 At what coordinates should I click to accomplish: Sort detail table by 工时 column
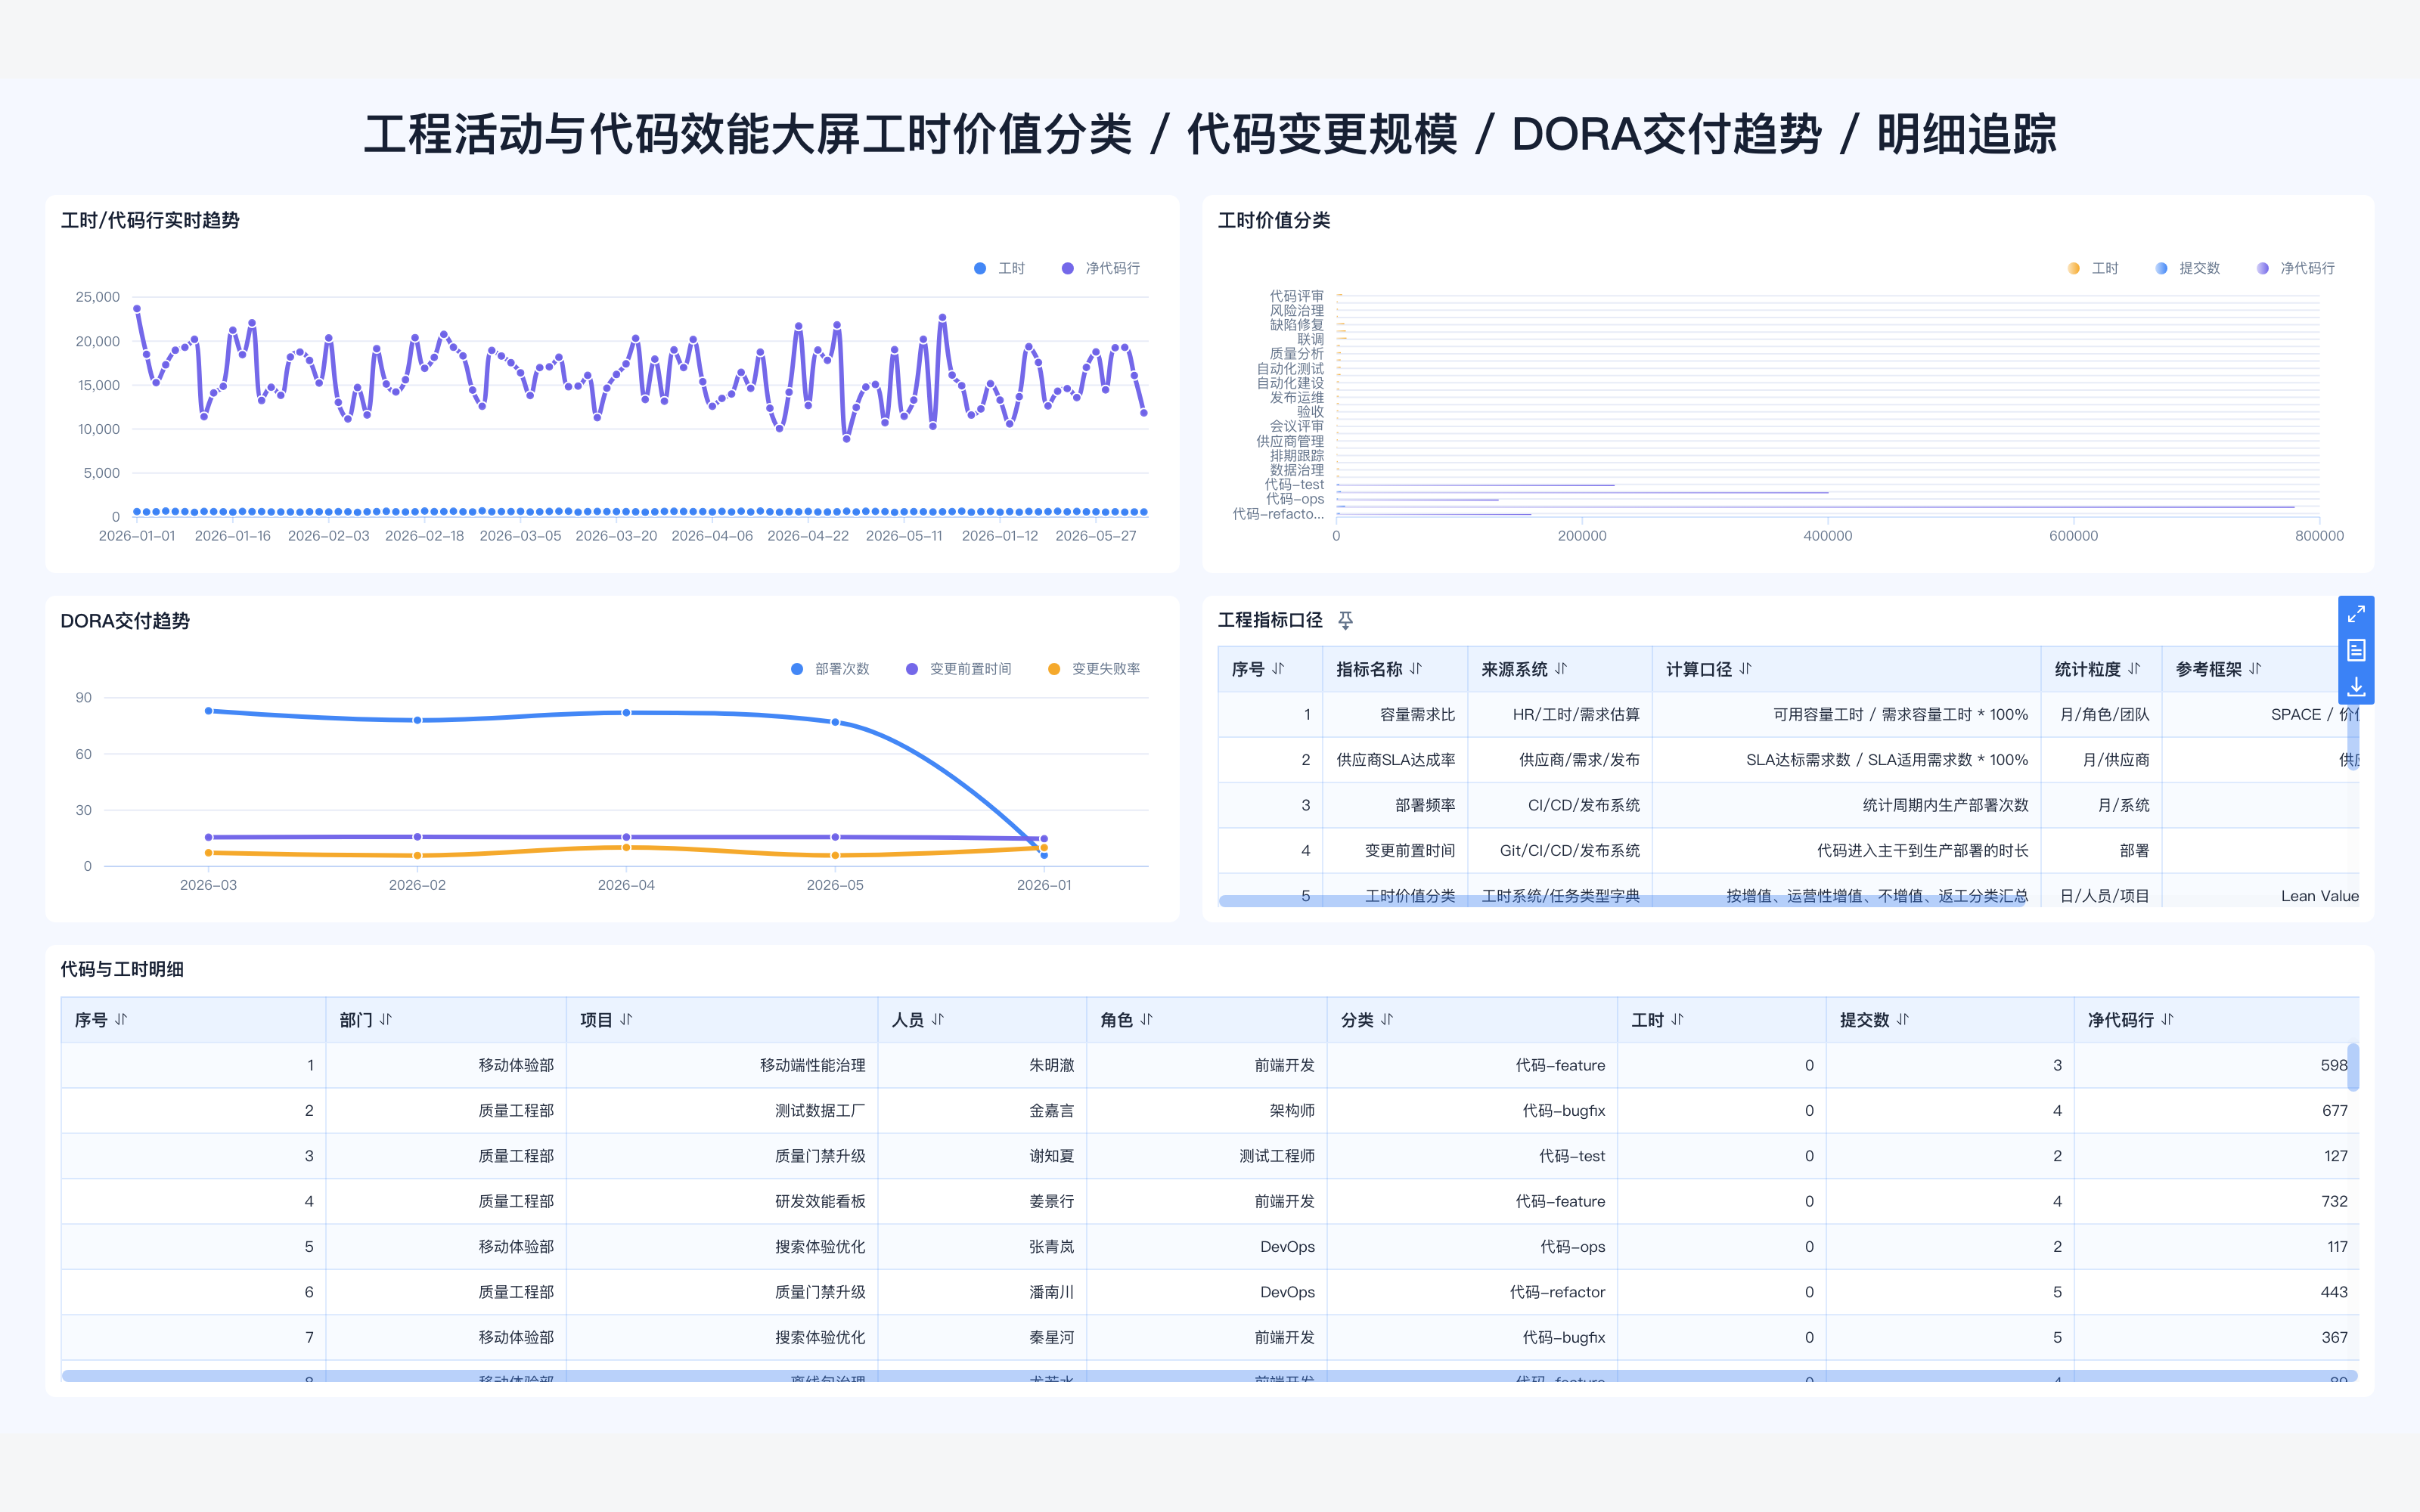pos(1677,1020)
